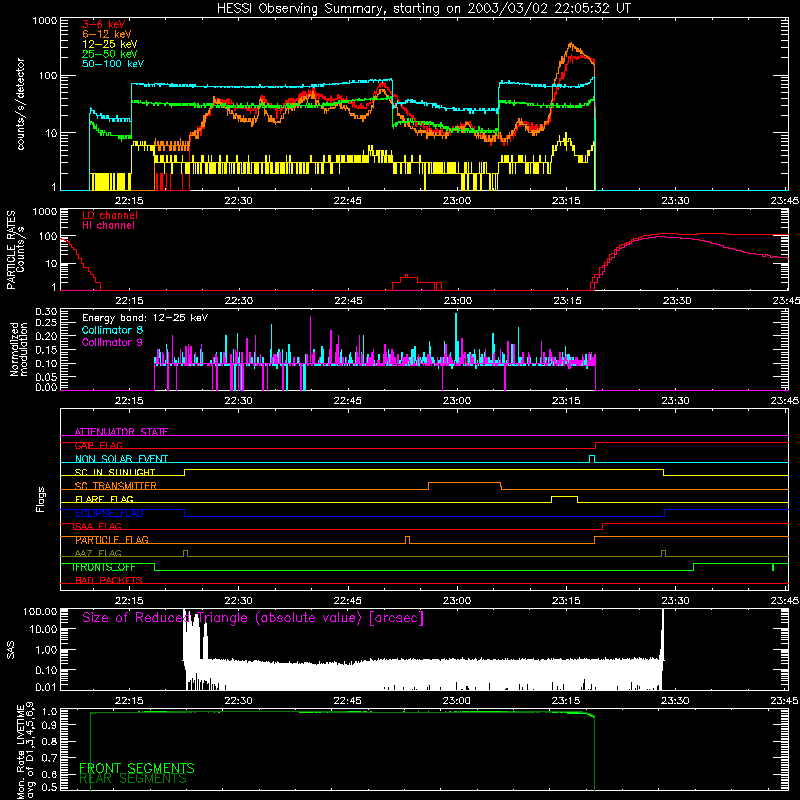This screenshot has height=800, width=800.
Task: Click the 'Normalized modulation' axis label
Action: 19,349
